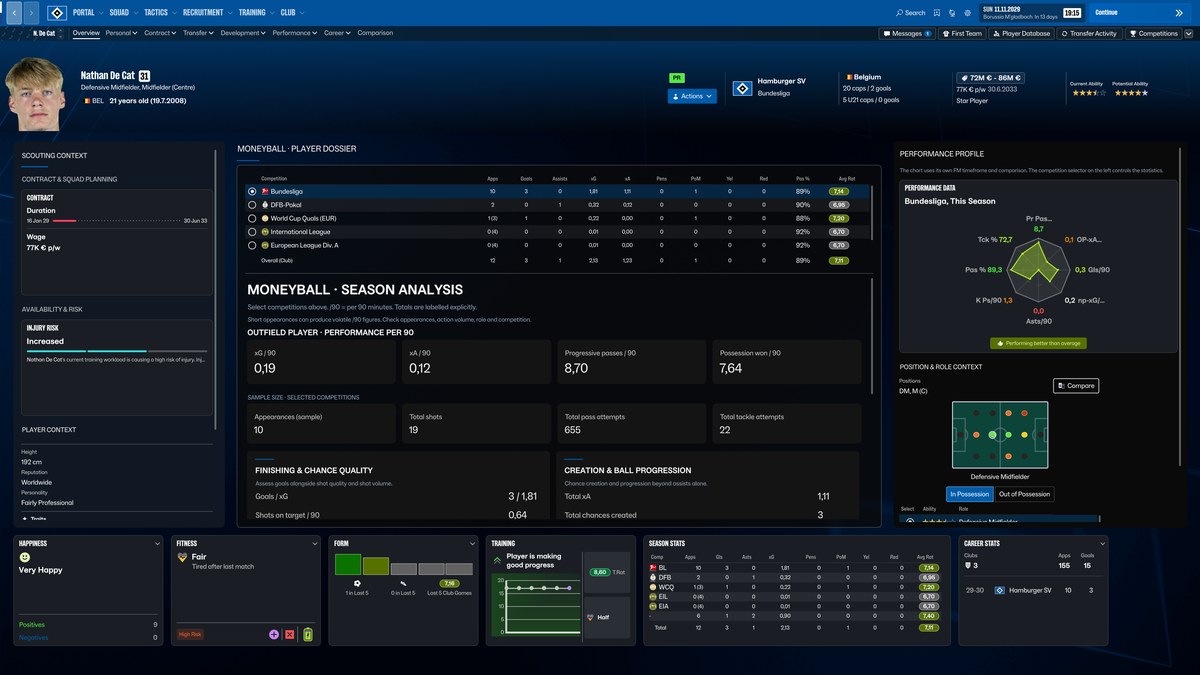Open the Transfer tab menu
The height and width of the screenshot is (675, 1200).
[198, 33]
